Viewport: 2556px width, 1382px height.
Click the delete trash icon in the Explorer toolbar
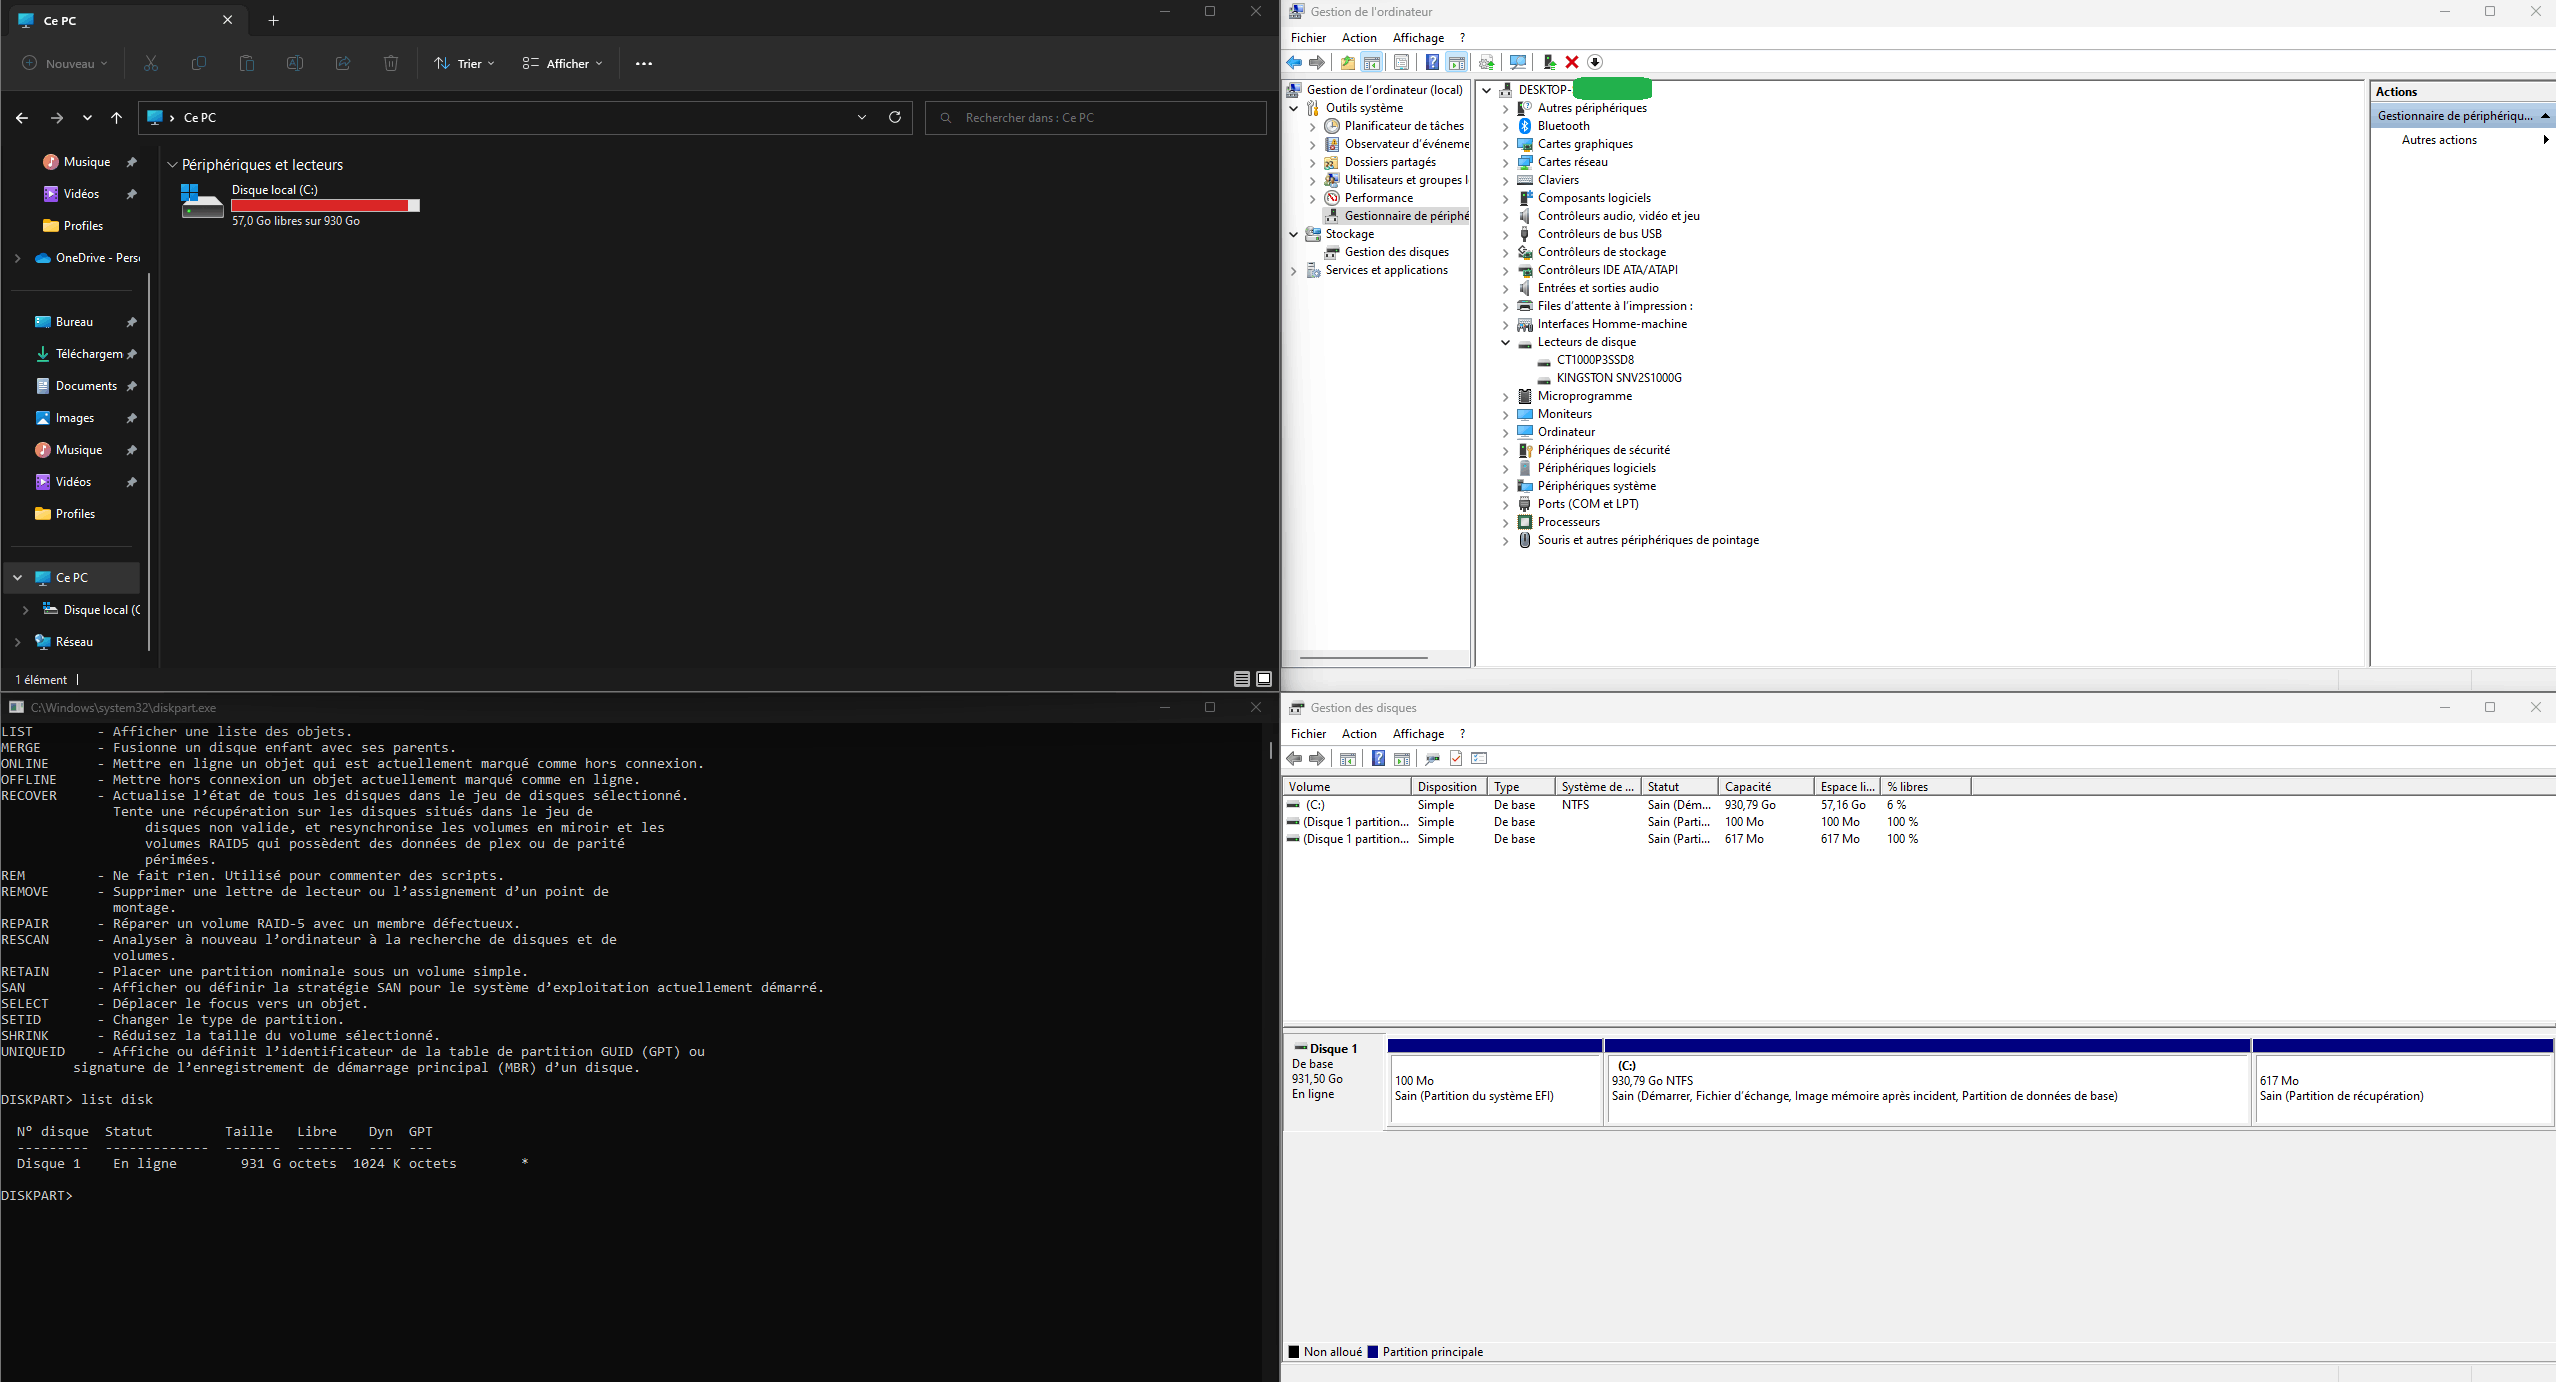pos(390,63)
